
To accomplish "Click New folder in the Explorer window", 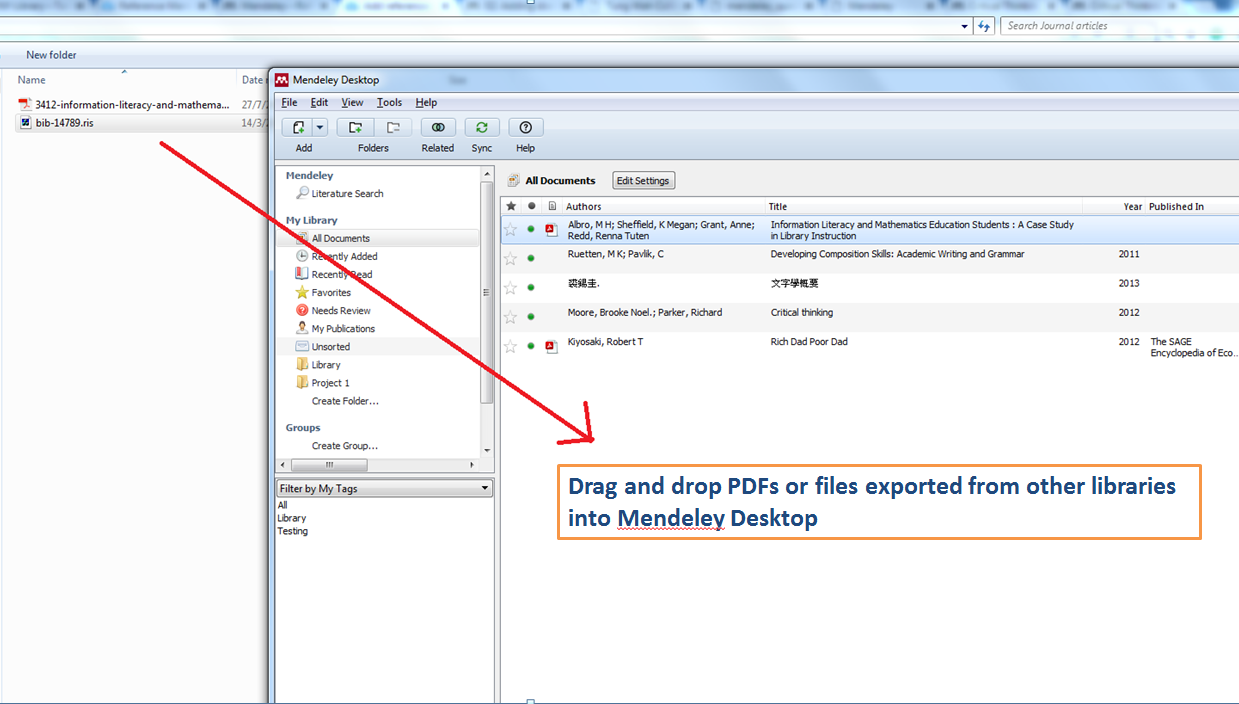I will (51, 55).
